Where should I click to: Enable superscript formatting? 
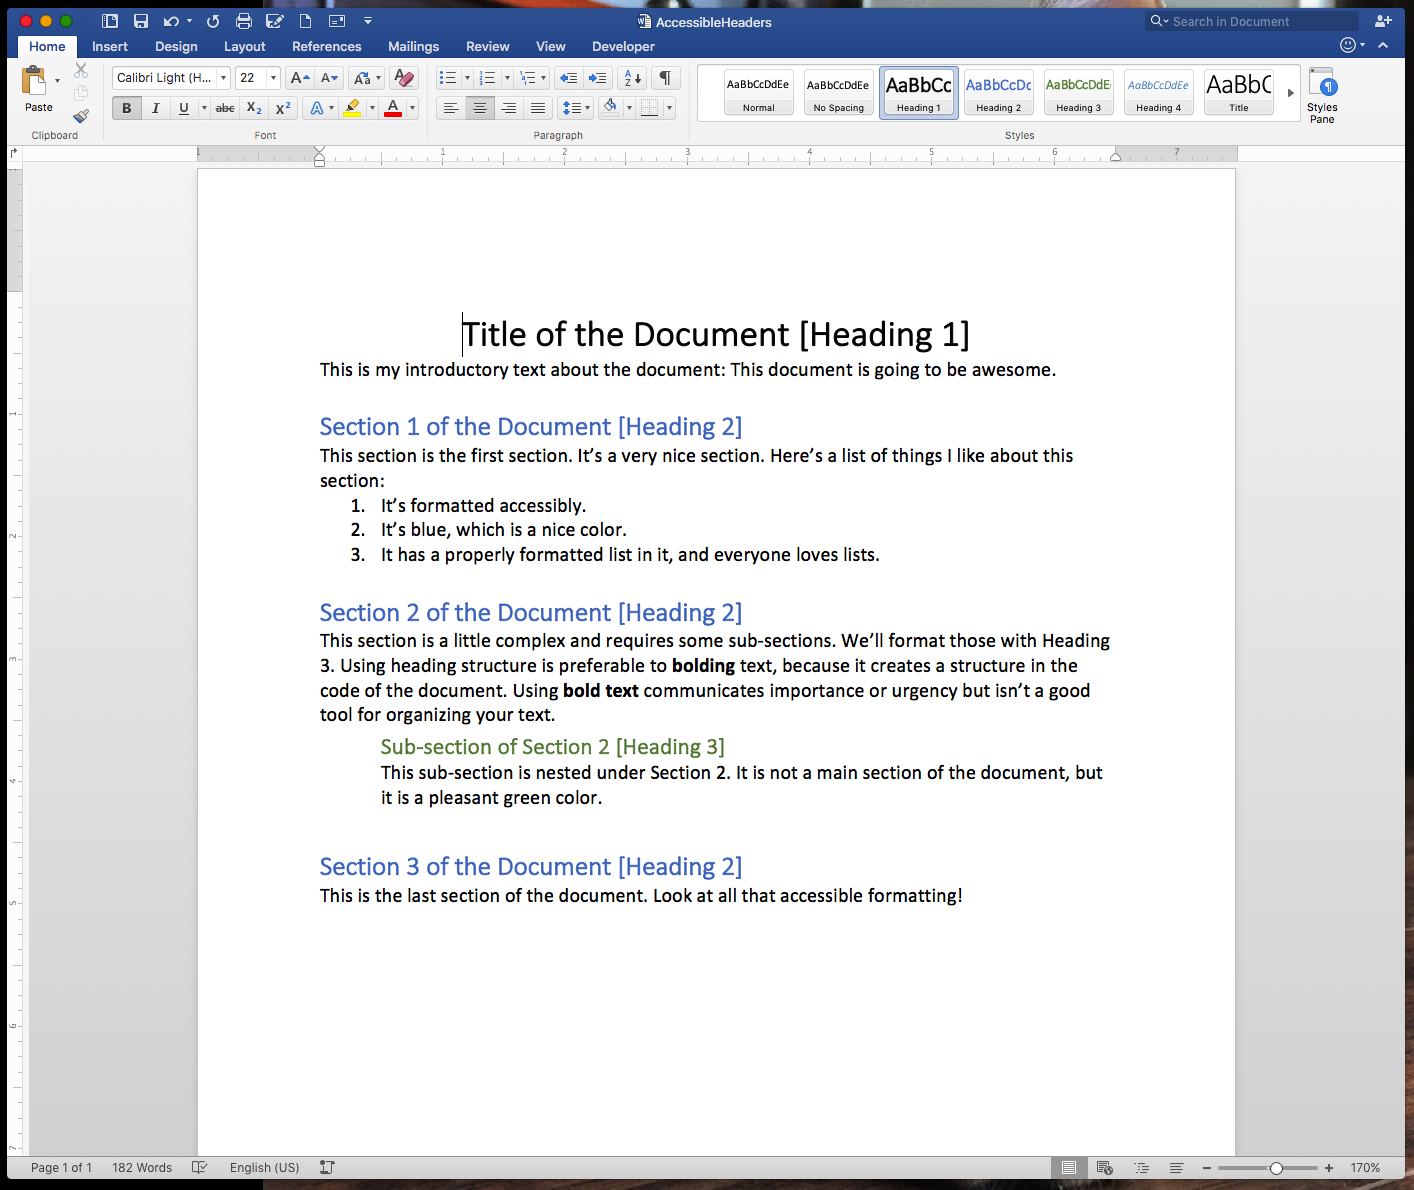click(x=282, y=107)
